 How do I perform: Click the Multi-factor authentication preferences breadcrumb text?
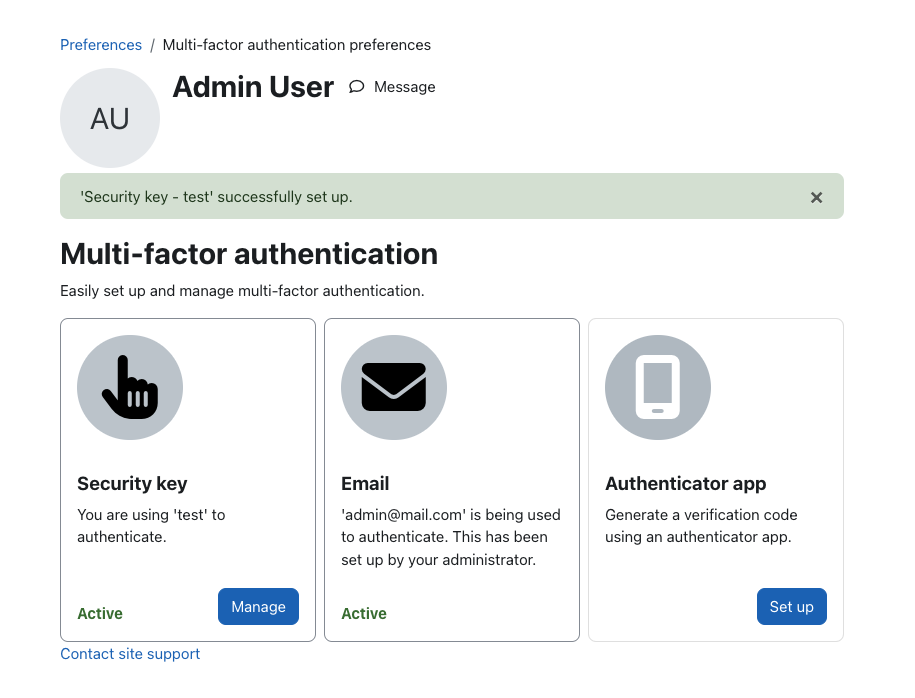tap(296, 45)
